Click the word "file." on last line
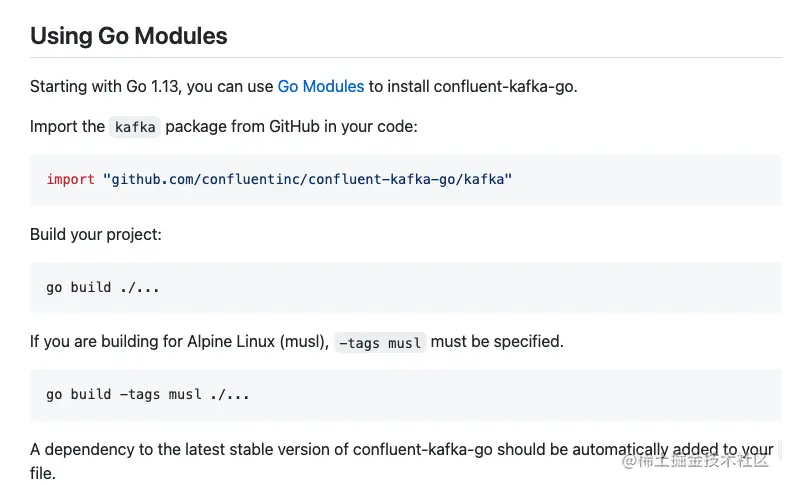The height and width of the screenshot is (485, 785). [43, 472]
